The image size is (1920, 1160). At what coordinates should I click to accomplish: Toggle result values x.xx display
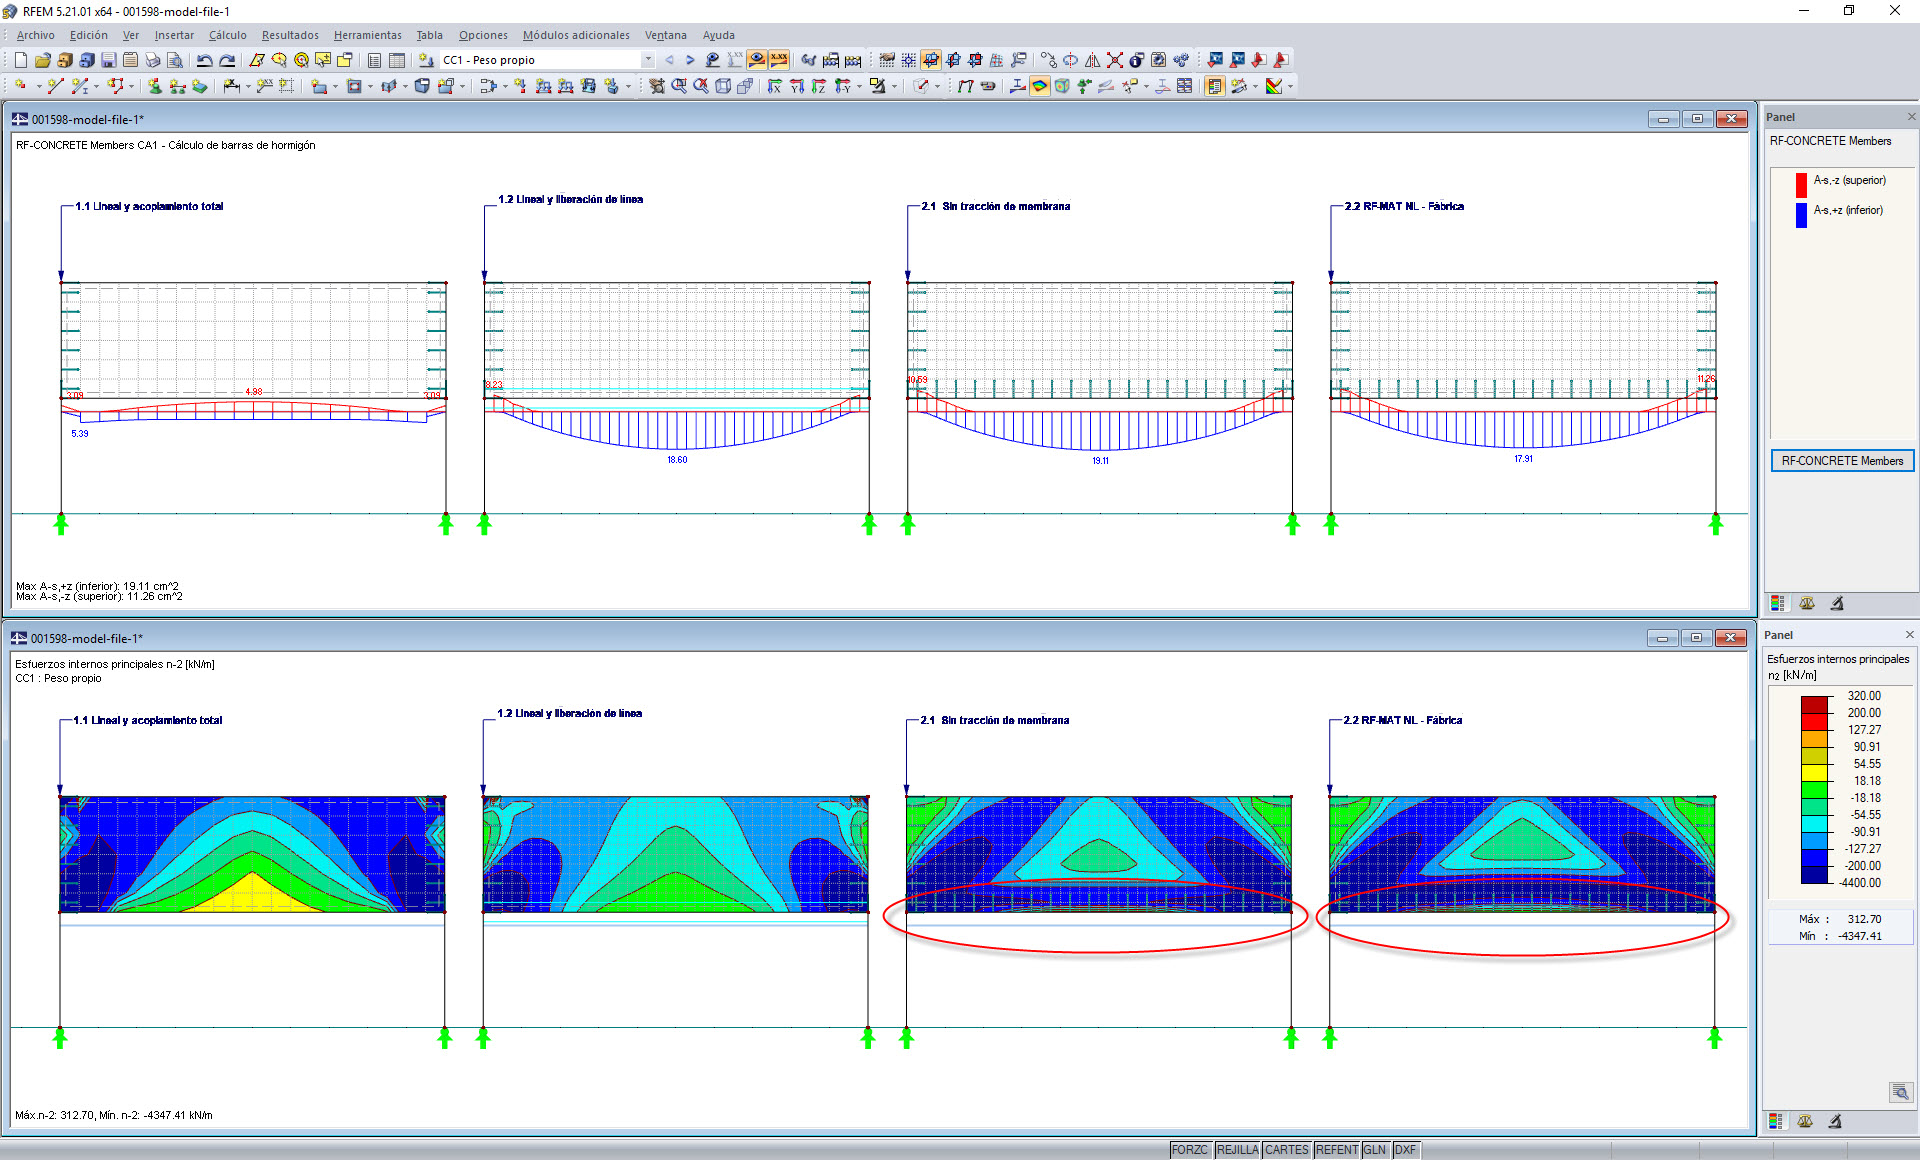coord(779,60)
